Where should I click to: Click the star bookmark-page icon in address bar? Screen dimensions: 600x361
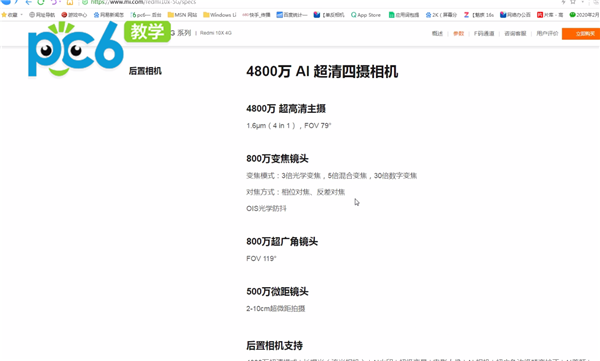(573, 2)
